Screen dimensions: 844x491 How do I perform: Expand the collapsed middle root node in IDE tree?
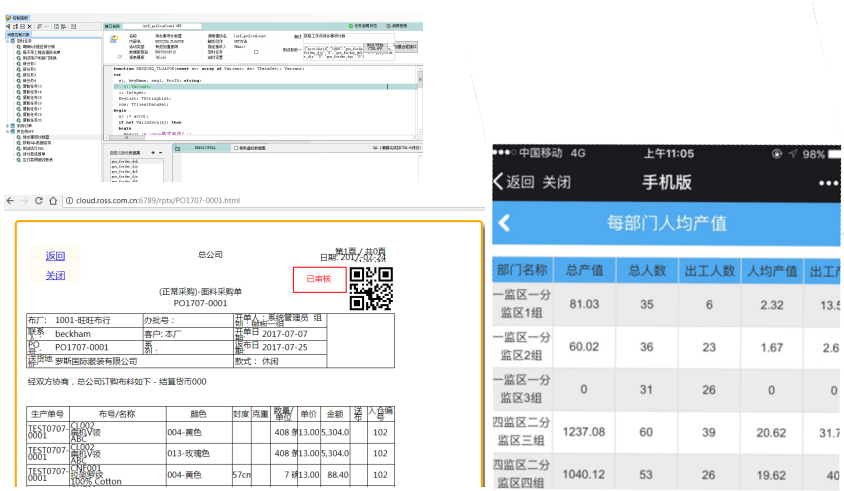point(8,125)
